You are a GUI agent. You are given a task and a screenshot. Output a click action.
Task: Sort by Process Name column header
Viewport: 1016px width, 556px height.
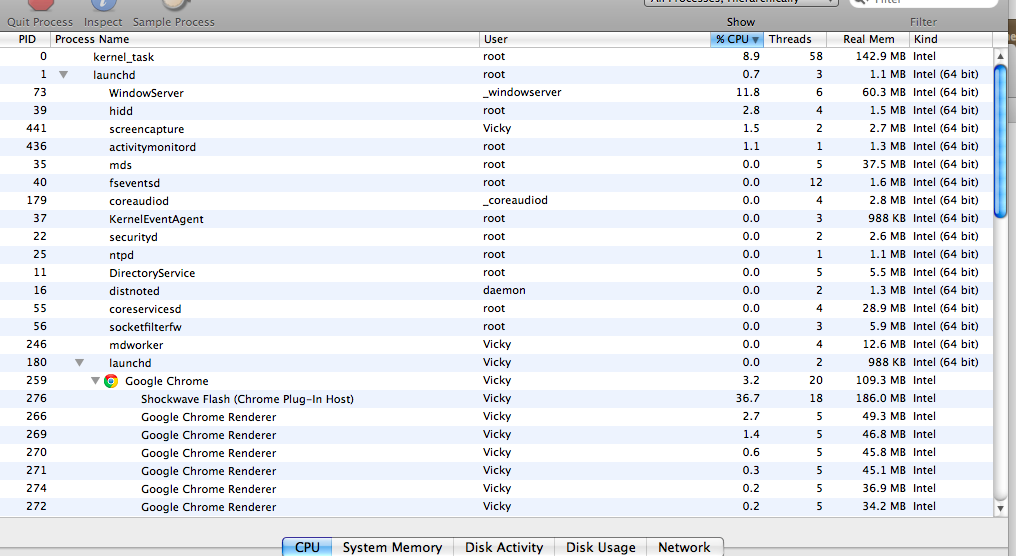click(265, 39)
